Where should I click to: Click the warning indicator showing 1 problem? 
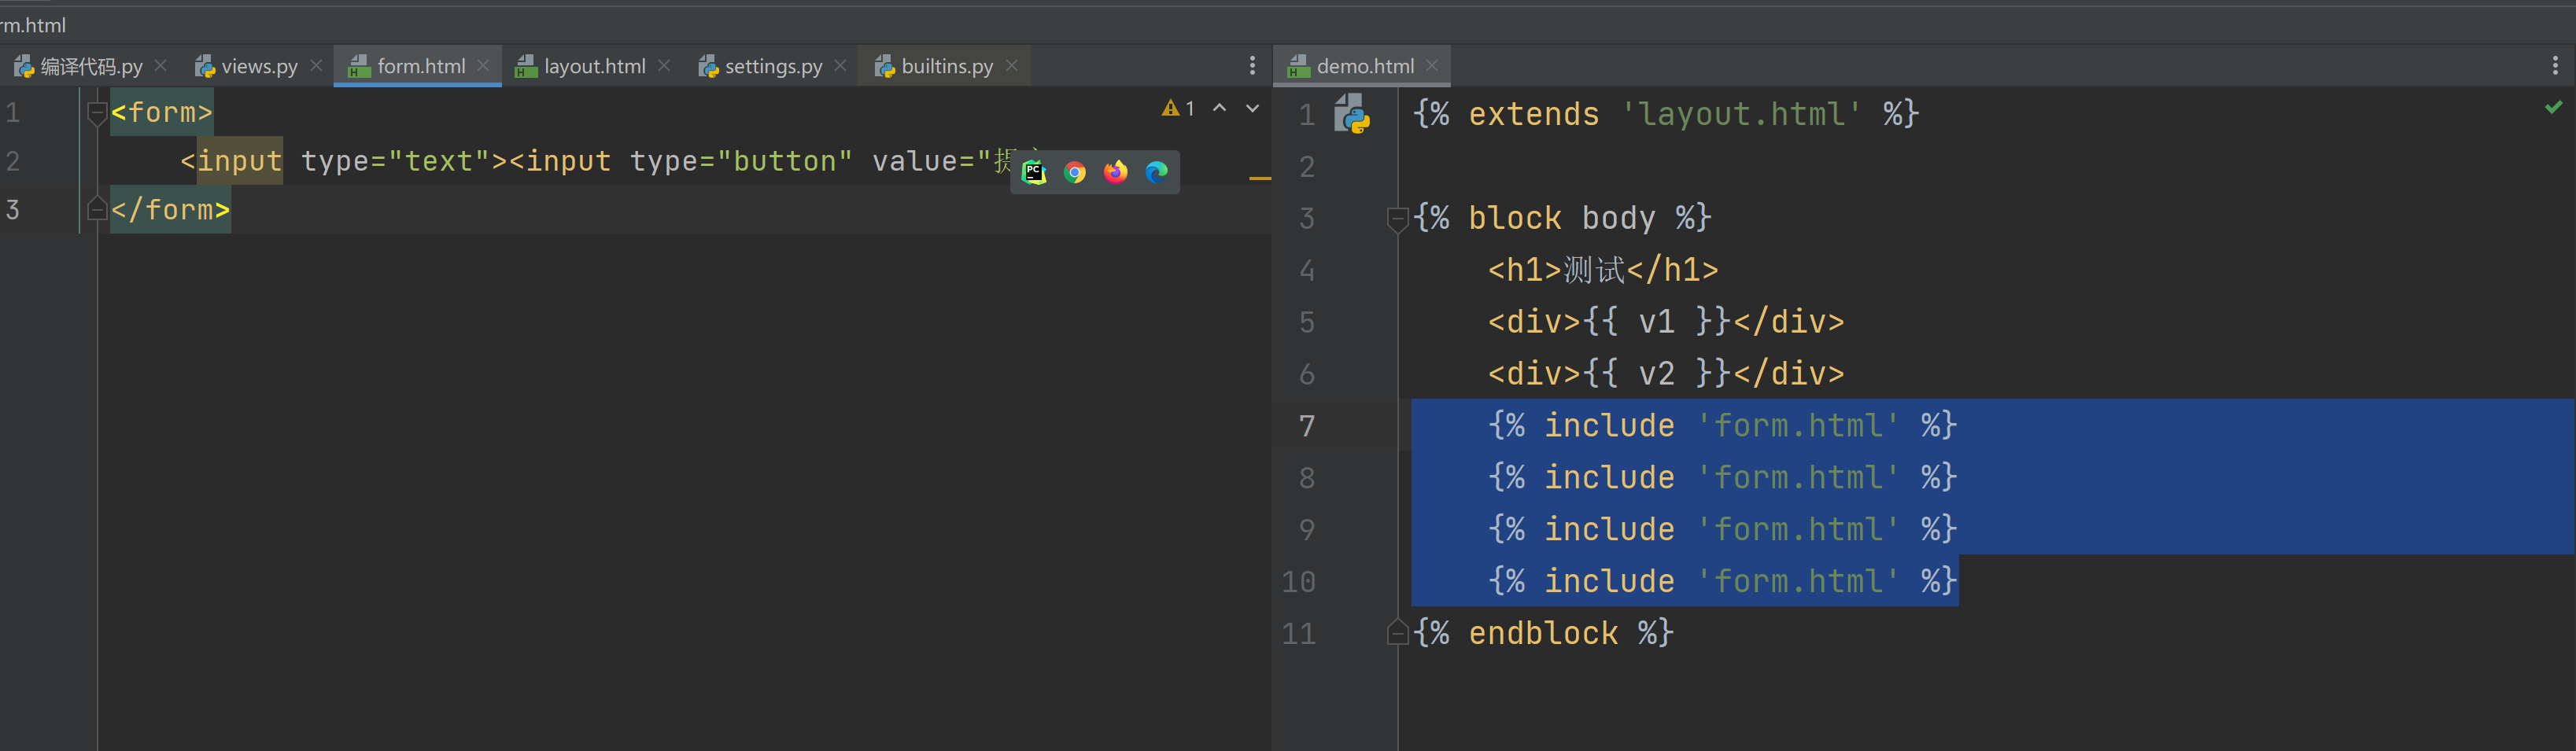coord(1179,108)
